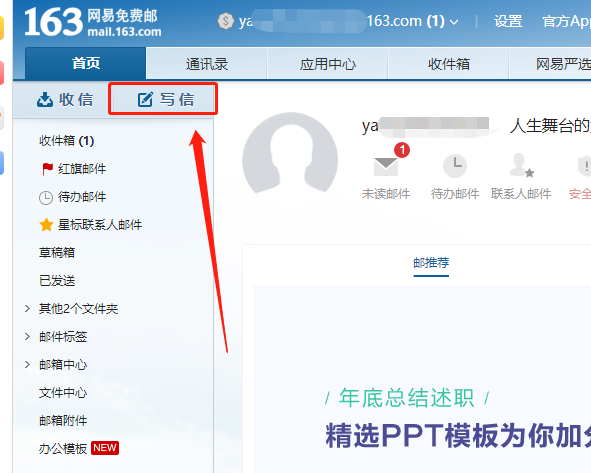Image resolution: width=591 pixels, height=473 pixels.
Task: Click the 联系人邮件 label
Action: pos(521,194)
